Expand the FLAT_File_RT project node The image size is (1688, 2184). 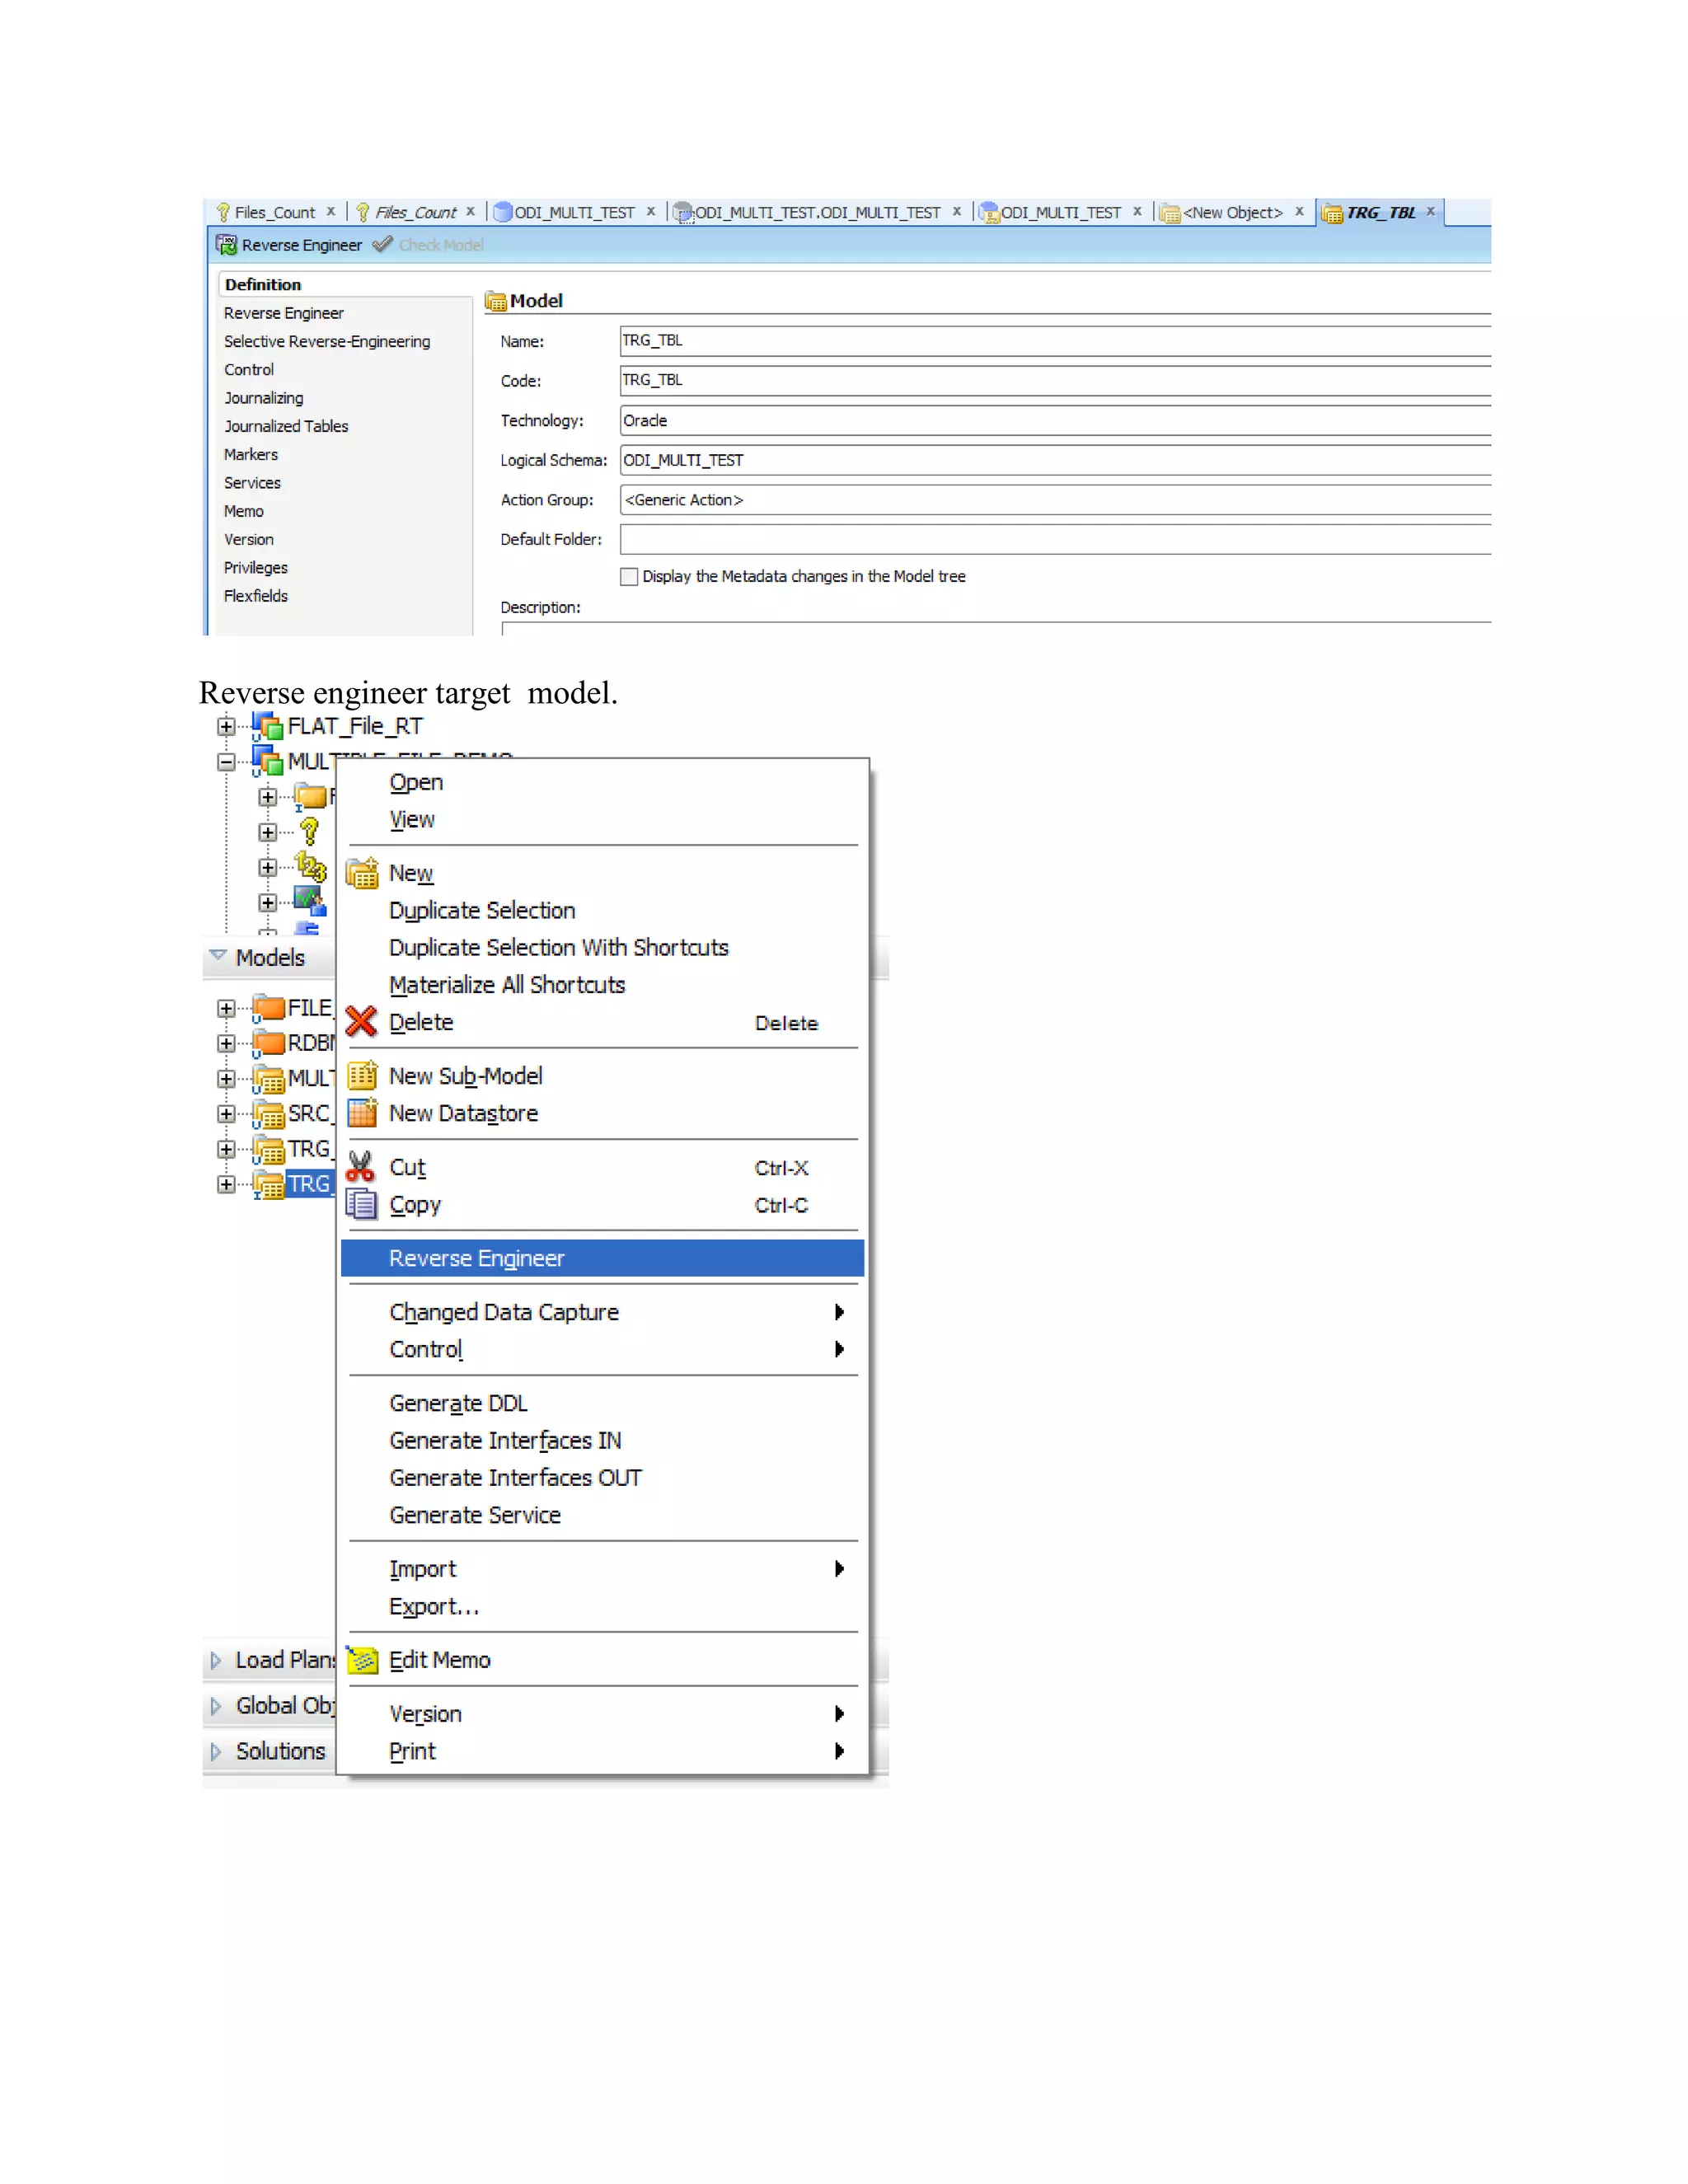pos(226,727)
